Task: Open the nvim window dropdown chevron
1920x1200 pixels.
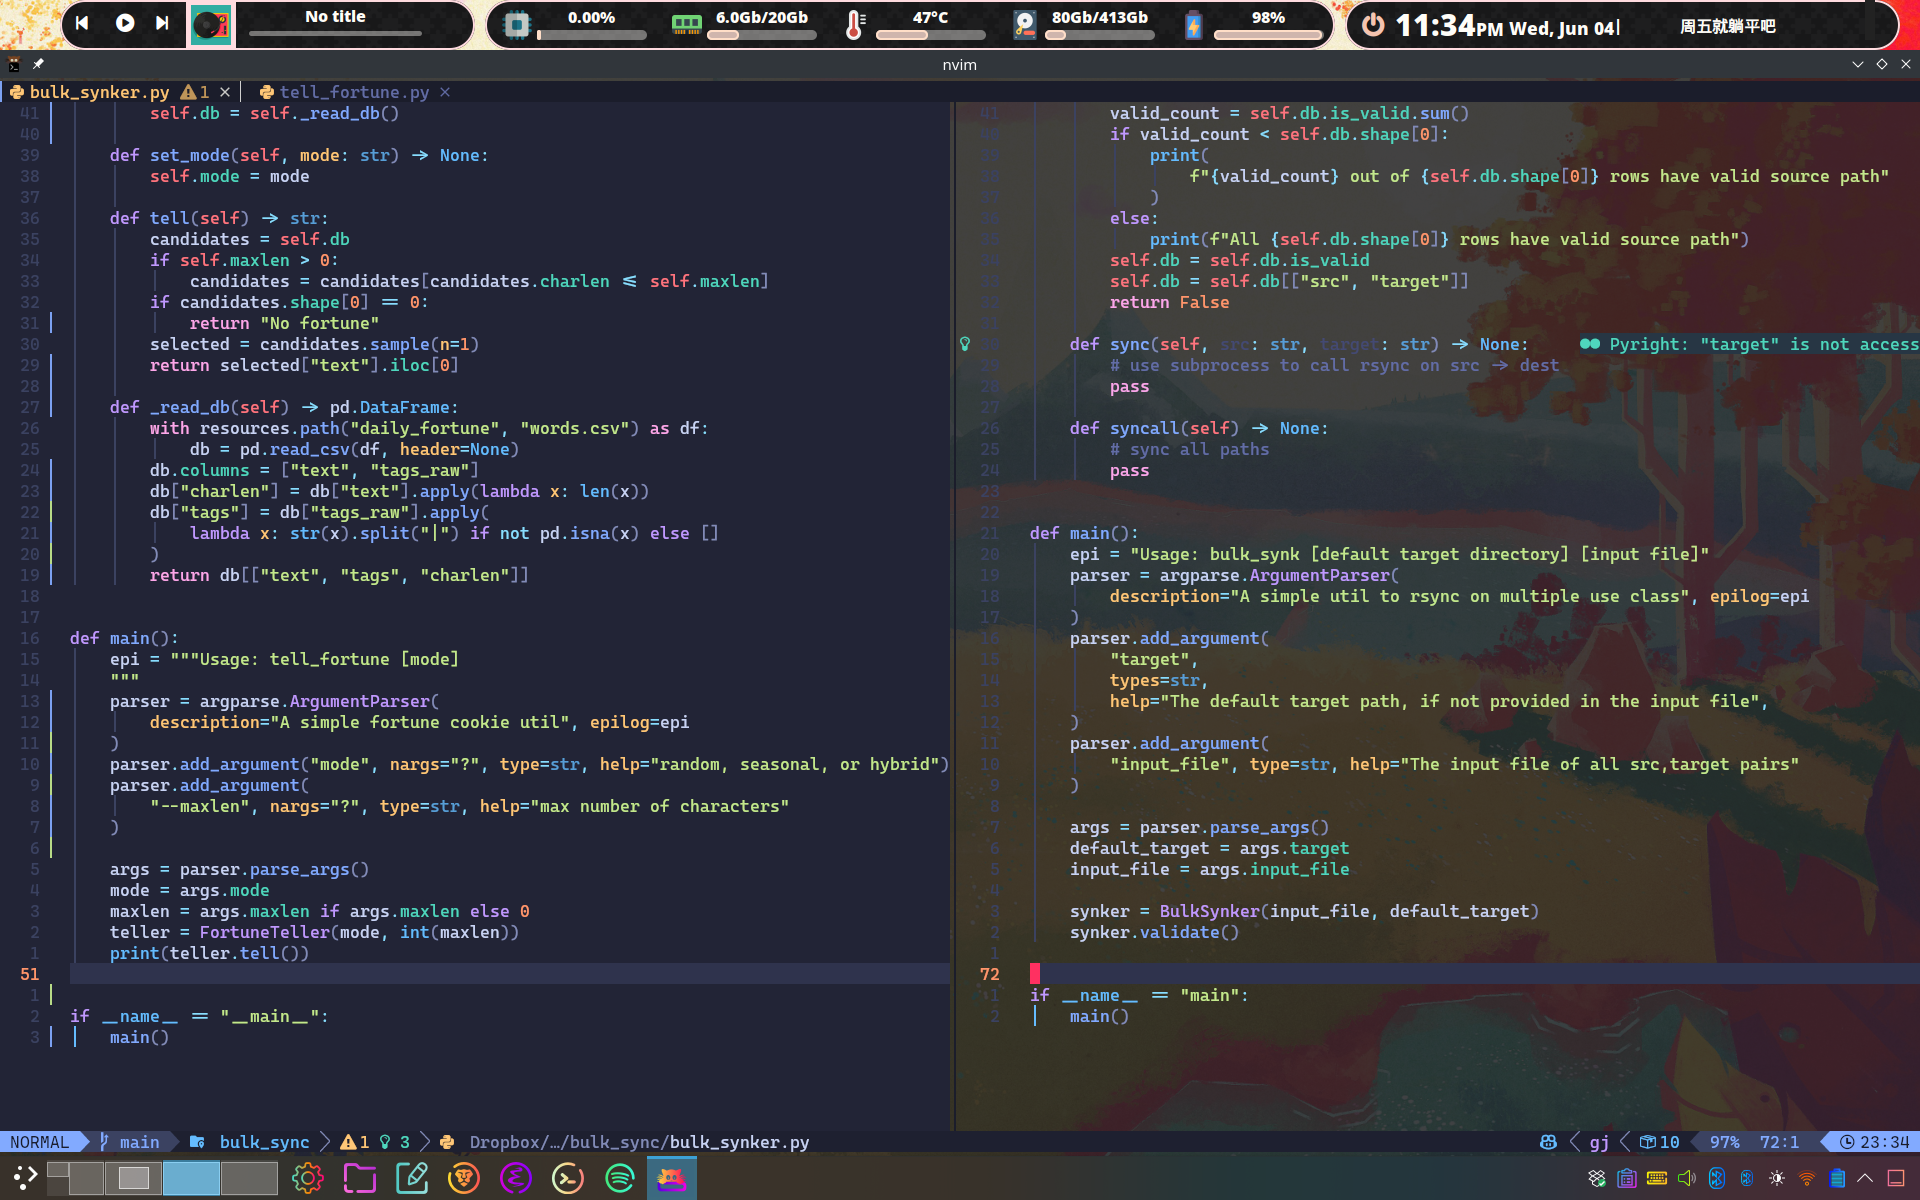Action: point(1858,64)
